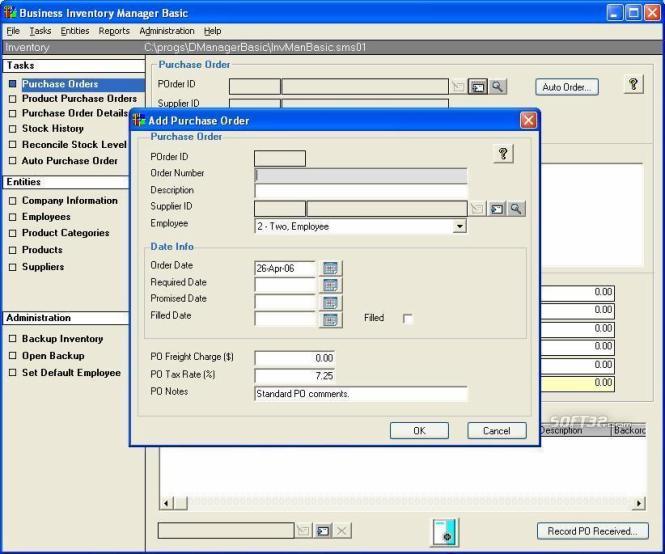Expand the Employee dropdown
This screenshot has width=665, height=554.
(x=459, y=226)
